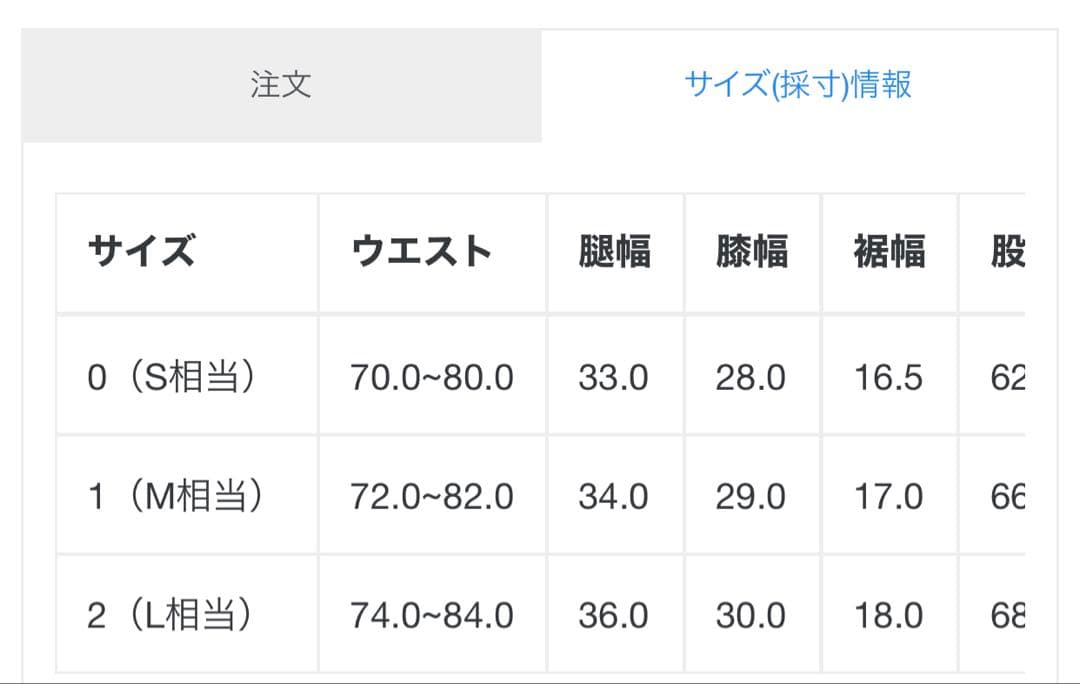1080x684 pixels.
Task: Select the サイズ(採寸)情報 tab
Action: (x=798, y=85)
